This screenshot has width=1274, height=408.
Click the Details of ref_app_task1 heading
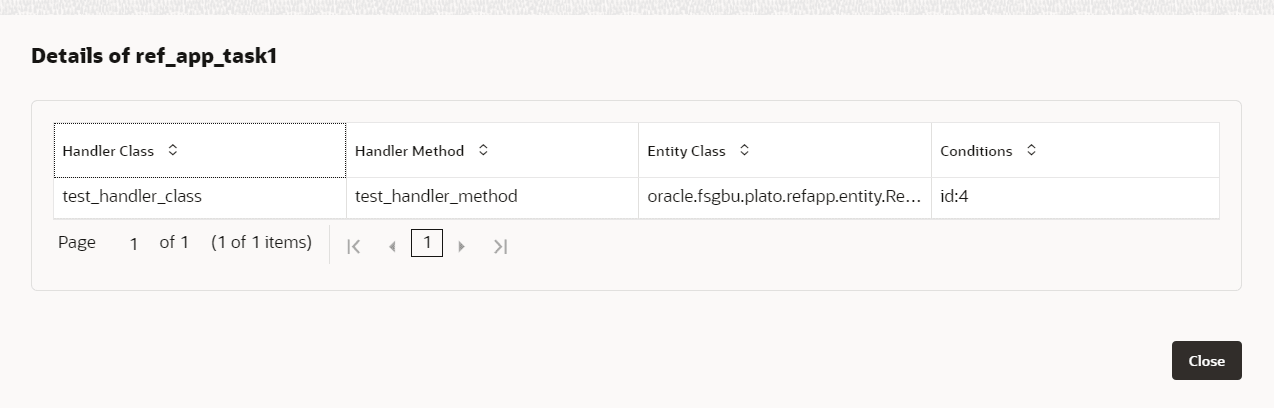(x=154, y=56)
